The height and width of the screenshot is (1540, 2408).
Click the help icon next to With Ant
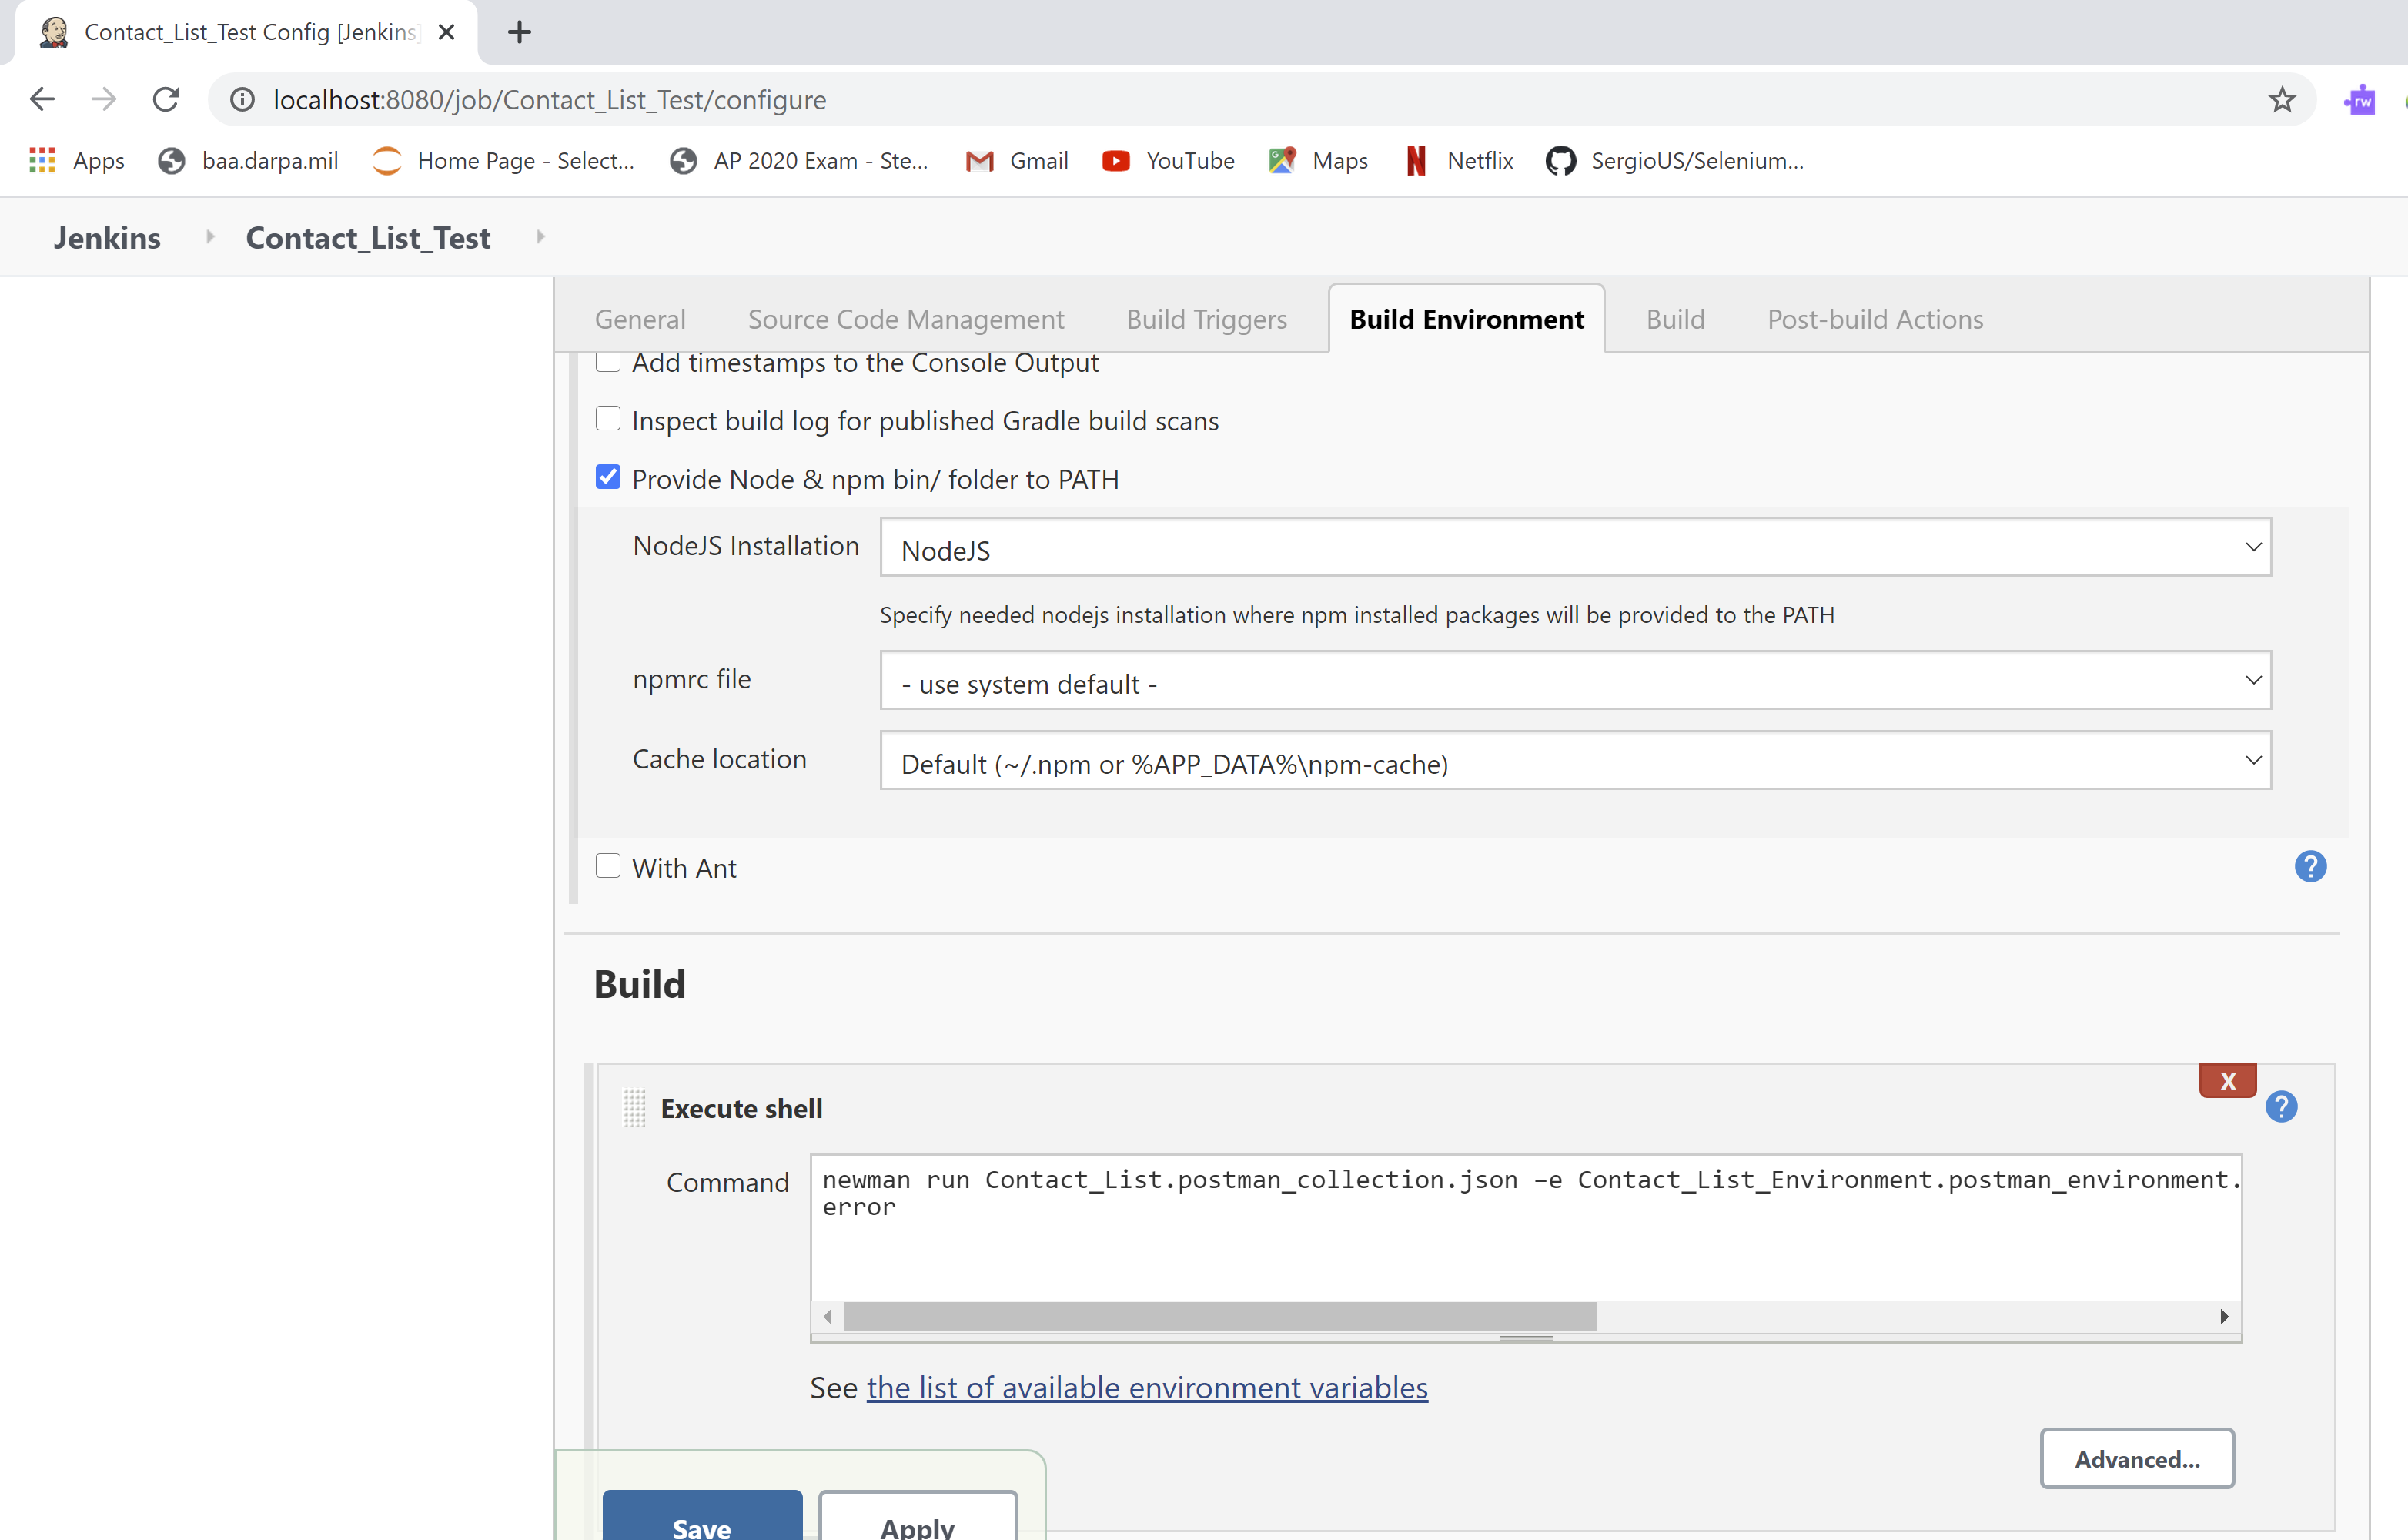pos(2310,866)
